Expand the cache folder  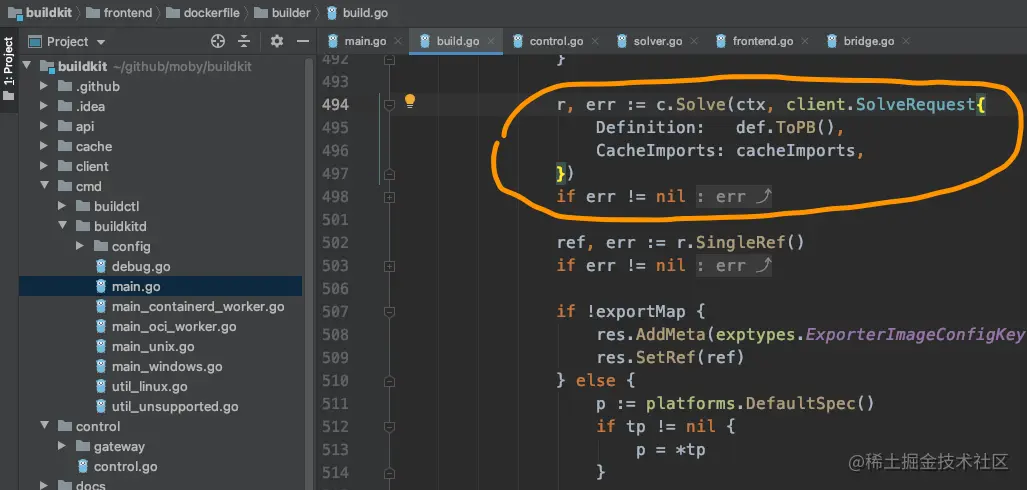pyautogui.click(x=44, y=146)
